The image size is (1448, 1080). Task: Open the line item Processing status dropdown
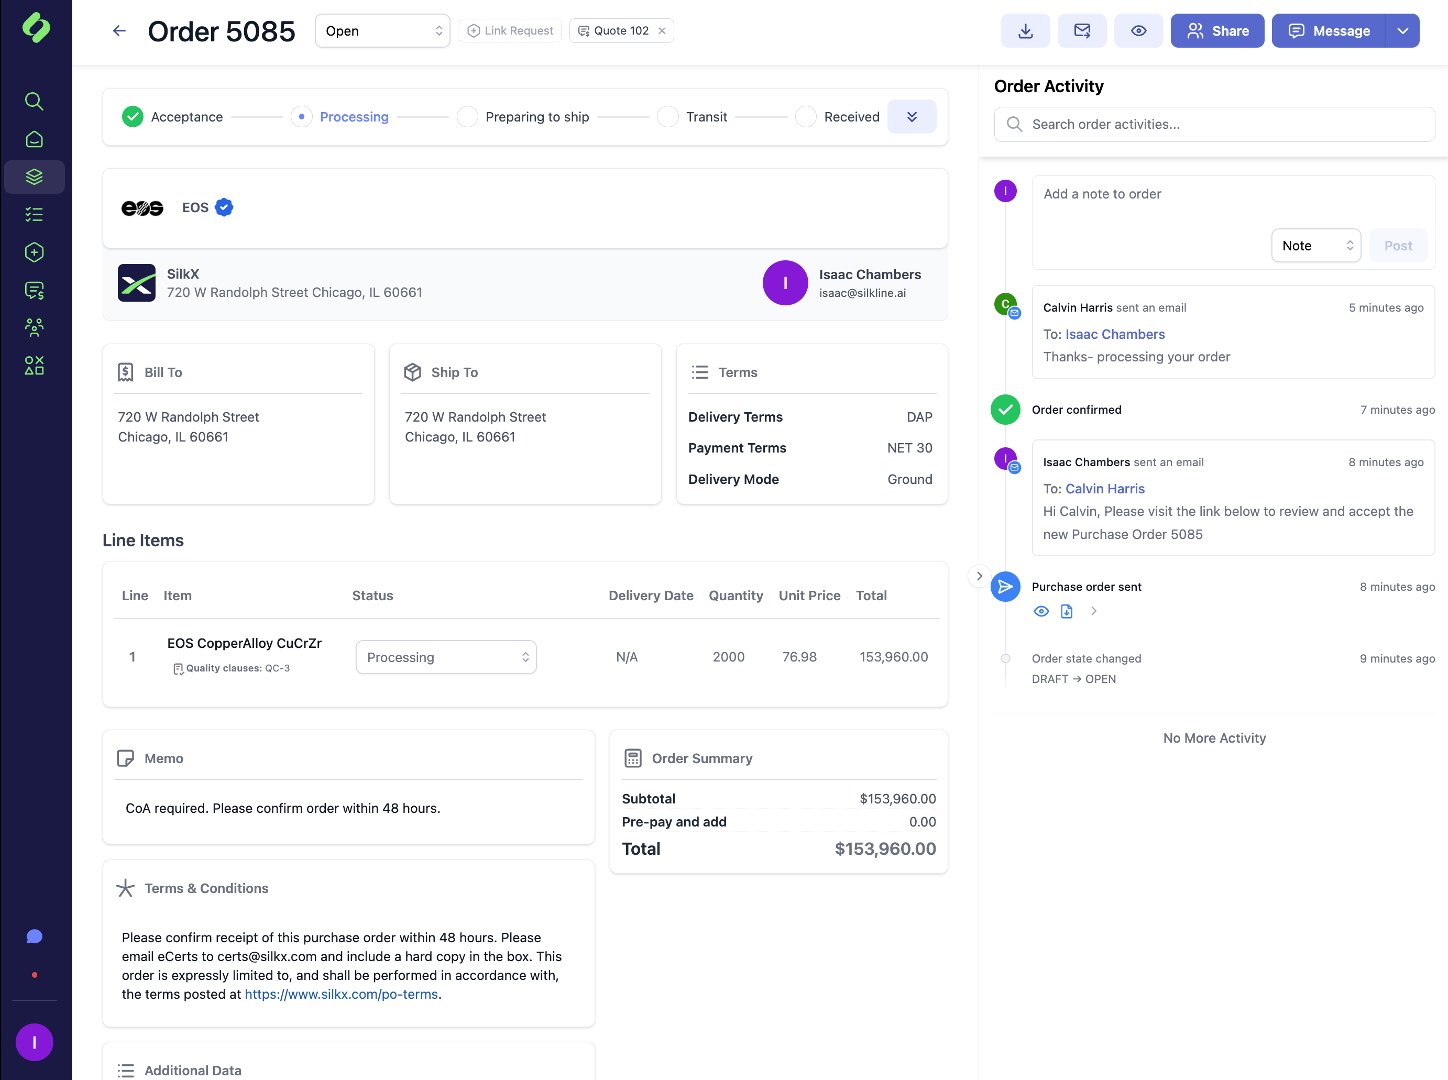[446, 657]
